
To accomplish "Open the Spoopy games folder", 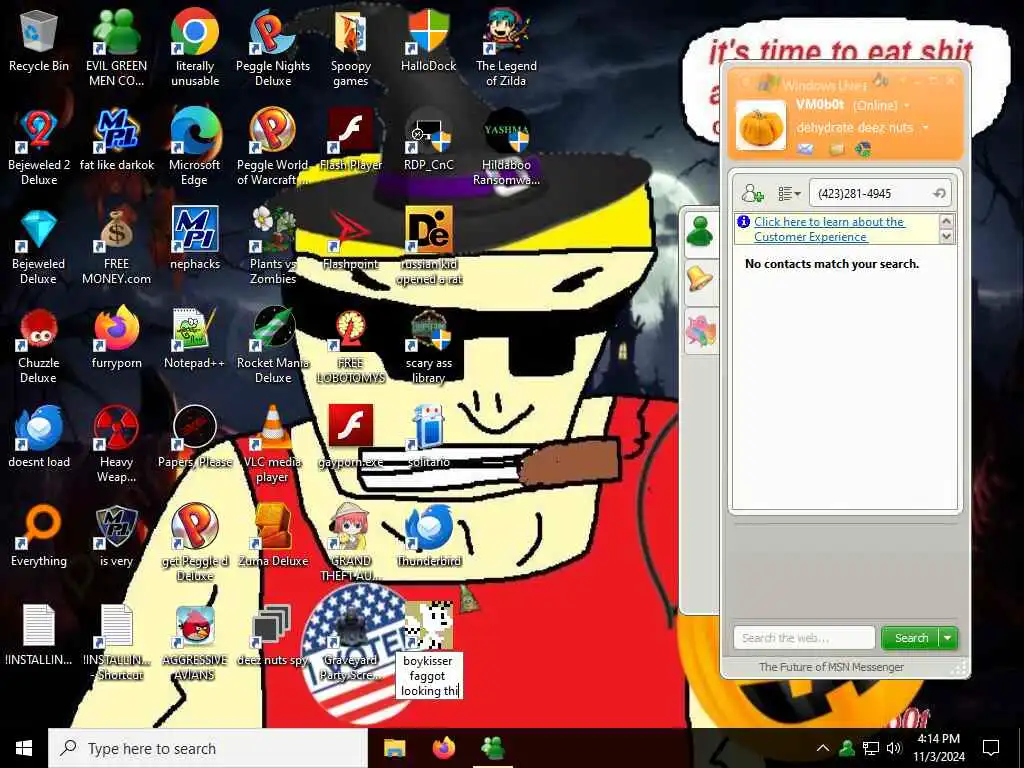I will pos(351,48).
